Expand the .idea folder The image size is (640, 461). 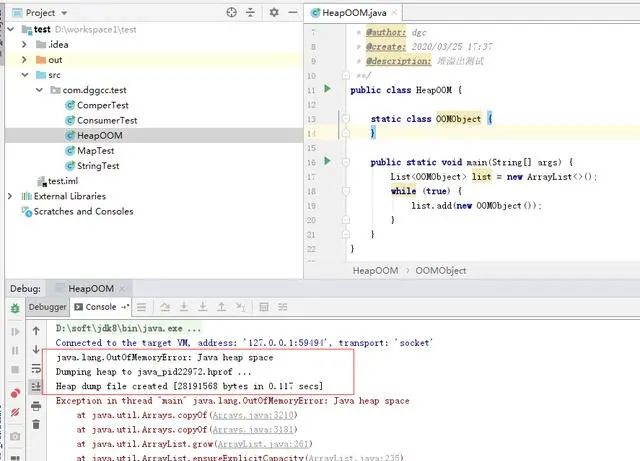[x=25, y=45]
